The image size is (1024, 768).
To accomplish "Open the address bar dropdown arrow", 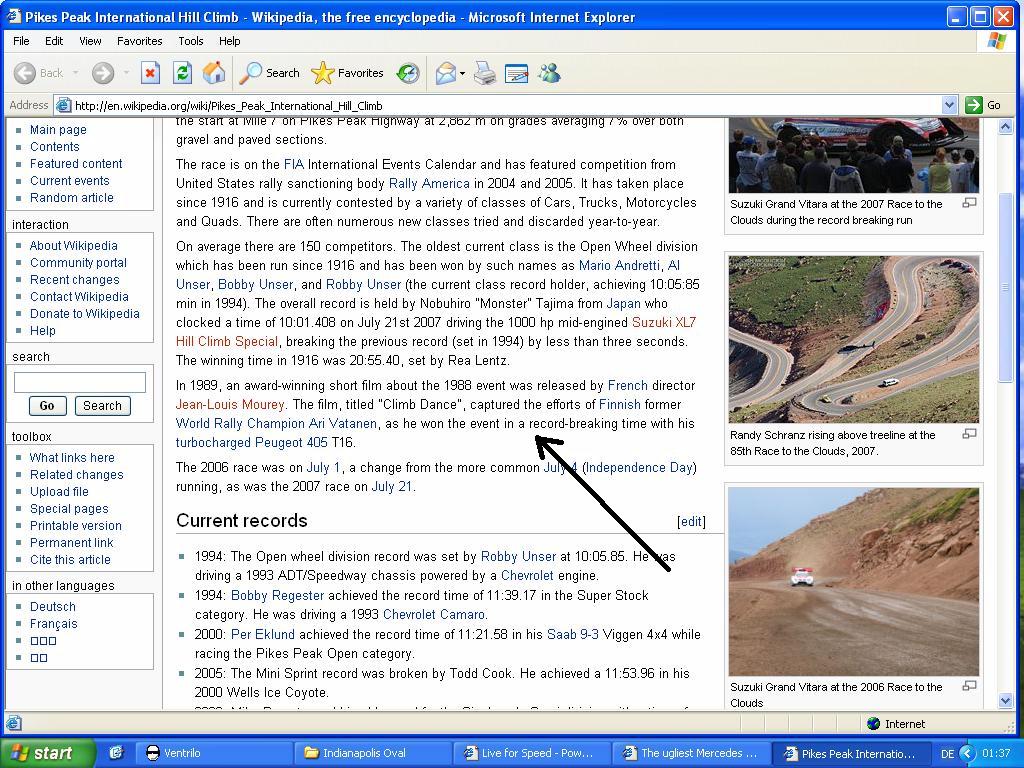I will pyautogui.click(x=950, y=104).
